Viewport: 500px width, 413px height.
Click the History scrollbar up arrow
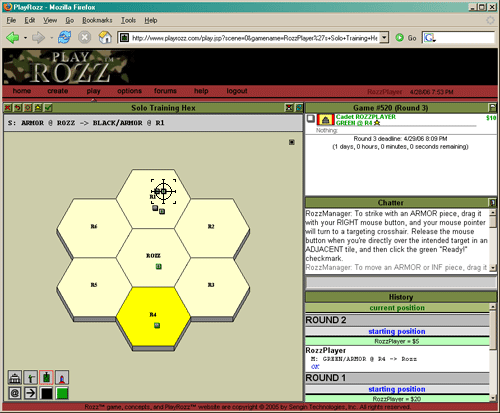493,306
